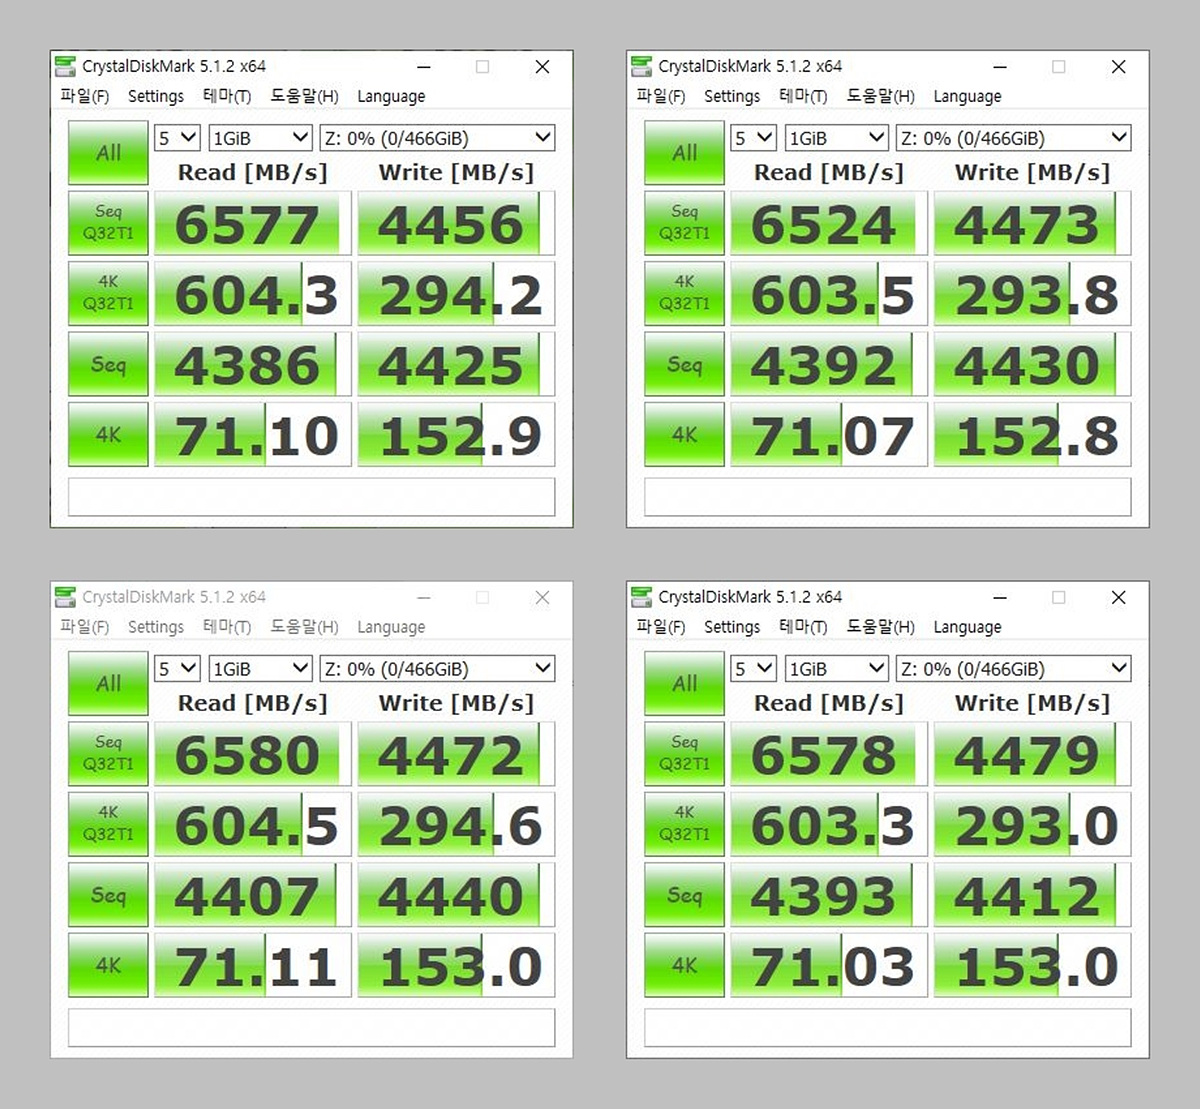Open the 파일(F) menu in the 6578 window
This screenshot has height=1109, width=1200.
[x=660, y=627]
